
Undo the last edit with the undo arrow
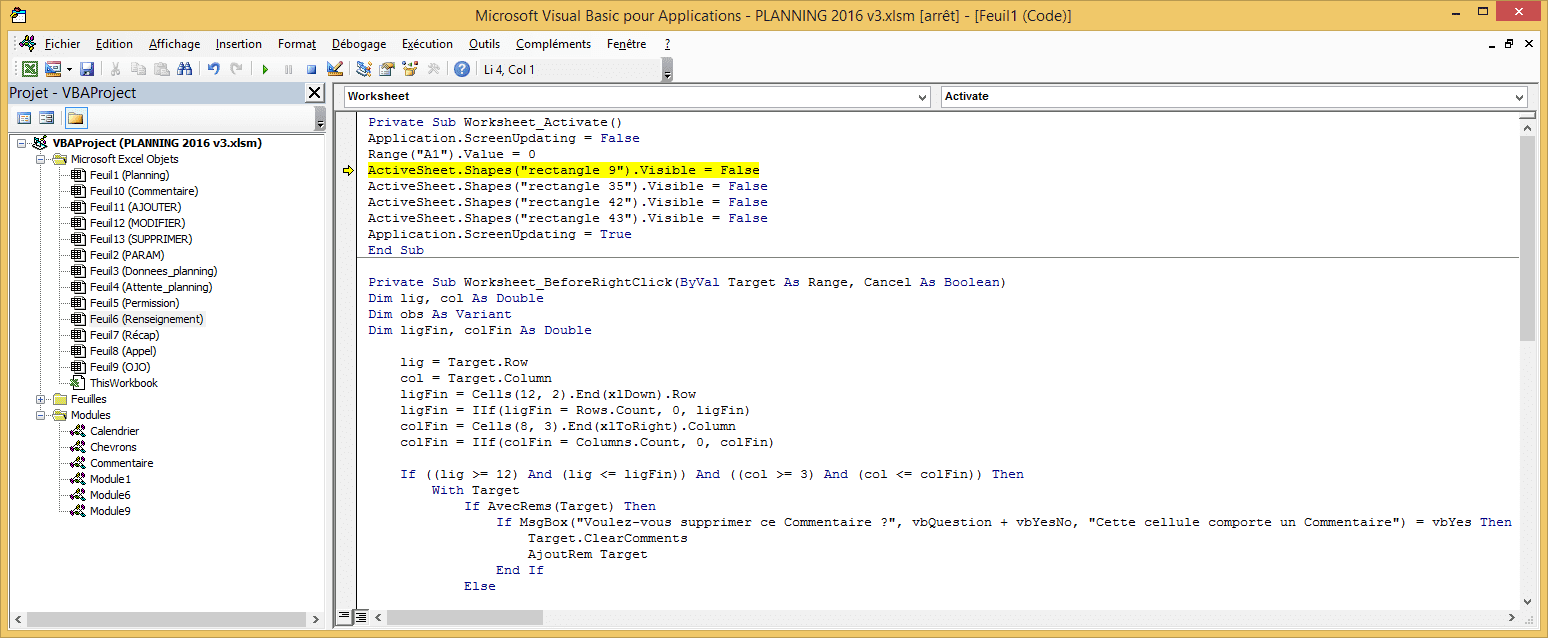click(x=213, y=69)
